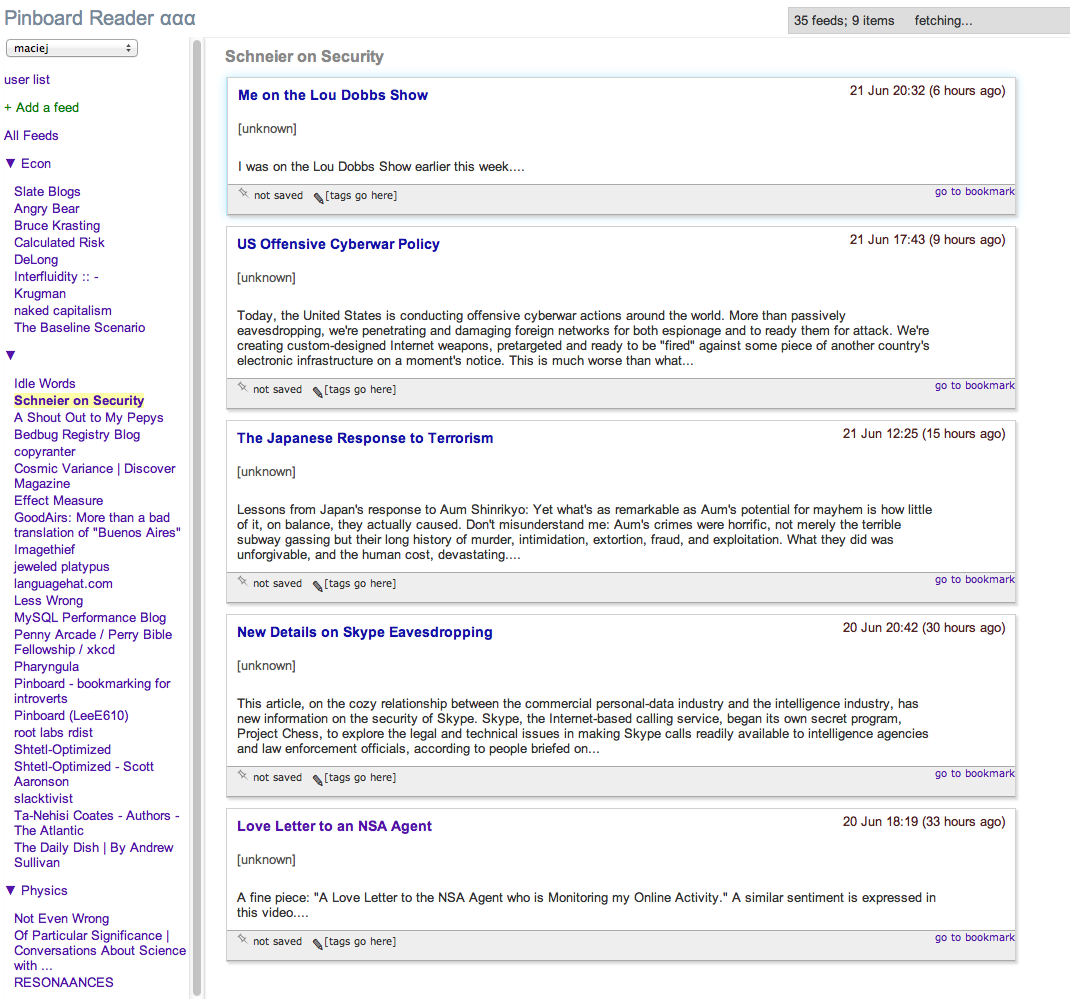Click the tag pencil icon on 'The Japanese Response to Terrorism'
Viewport: 1070px width, 999px height.
tap(318, 585)
